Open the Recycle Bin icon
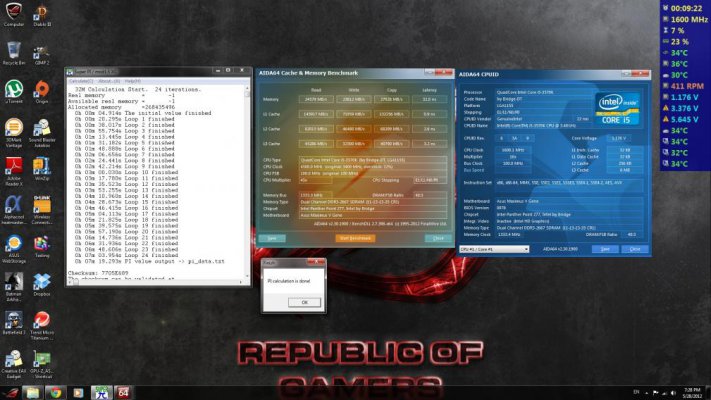The height and width of the screenshot is (400, 711). (x=14, y=53)
